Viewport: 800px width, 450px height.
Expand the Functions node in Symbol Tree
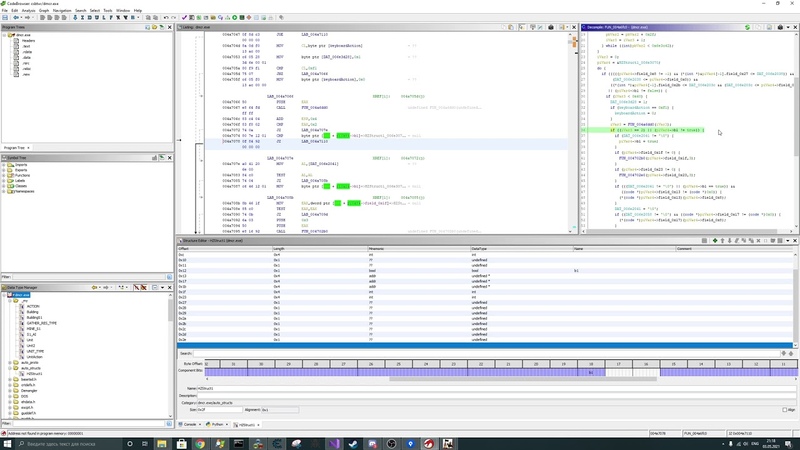pos(5,175)
